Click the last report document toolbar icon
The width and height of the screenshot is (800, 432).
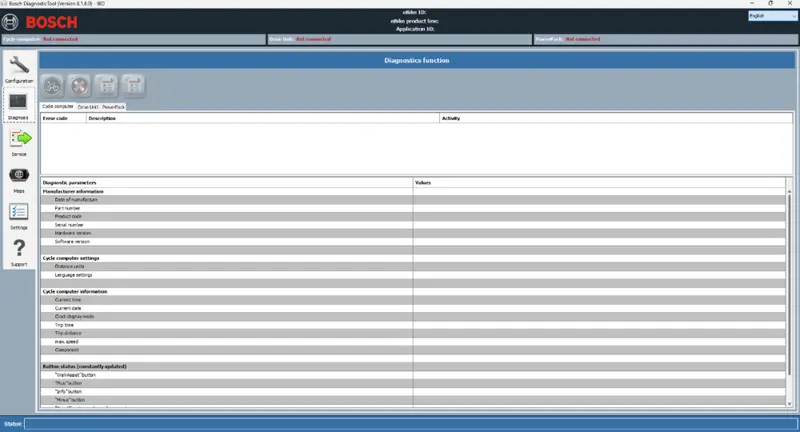(x=133, y=86)
